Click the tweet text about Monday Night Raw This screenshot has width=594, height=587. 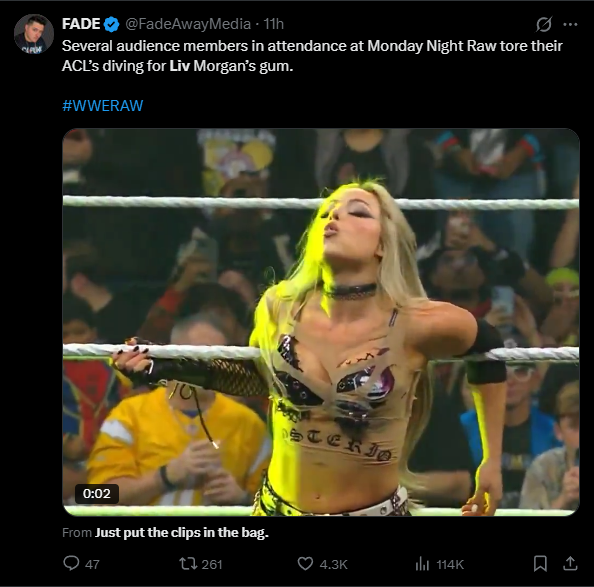(312, 56)
